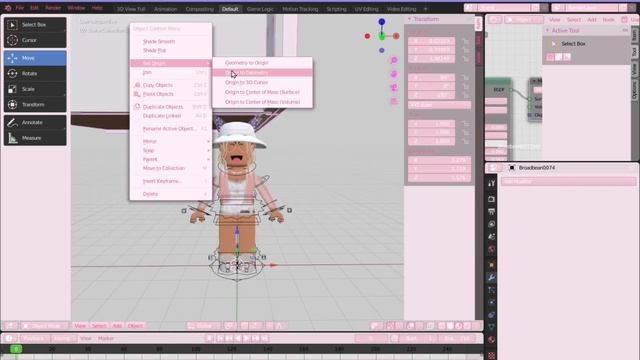Screen dimensions: 640x360
Task: Open the File menu
Action: (20, 8)
